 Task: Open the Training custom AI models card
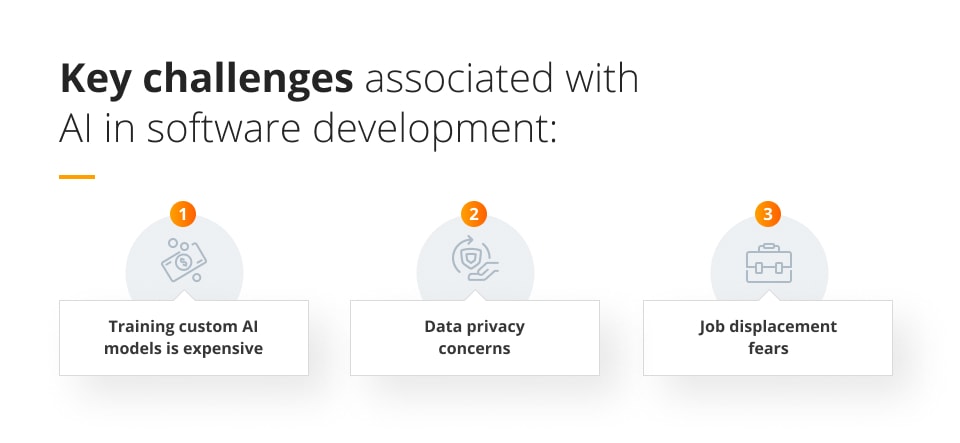point(184,337)
